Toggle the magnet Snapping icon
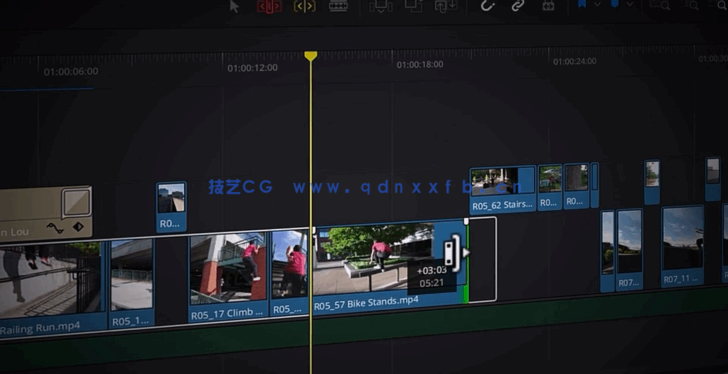The height and width of the screenshot is (374, 728). tap(487, 5)
